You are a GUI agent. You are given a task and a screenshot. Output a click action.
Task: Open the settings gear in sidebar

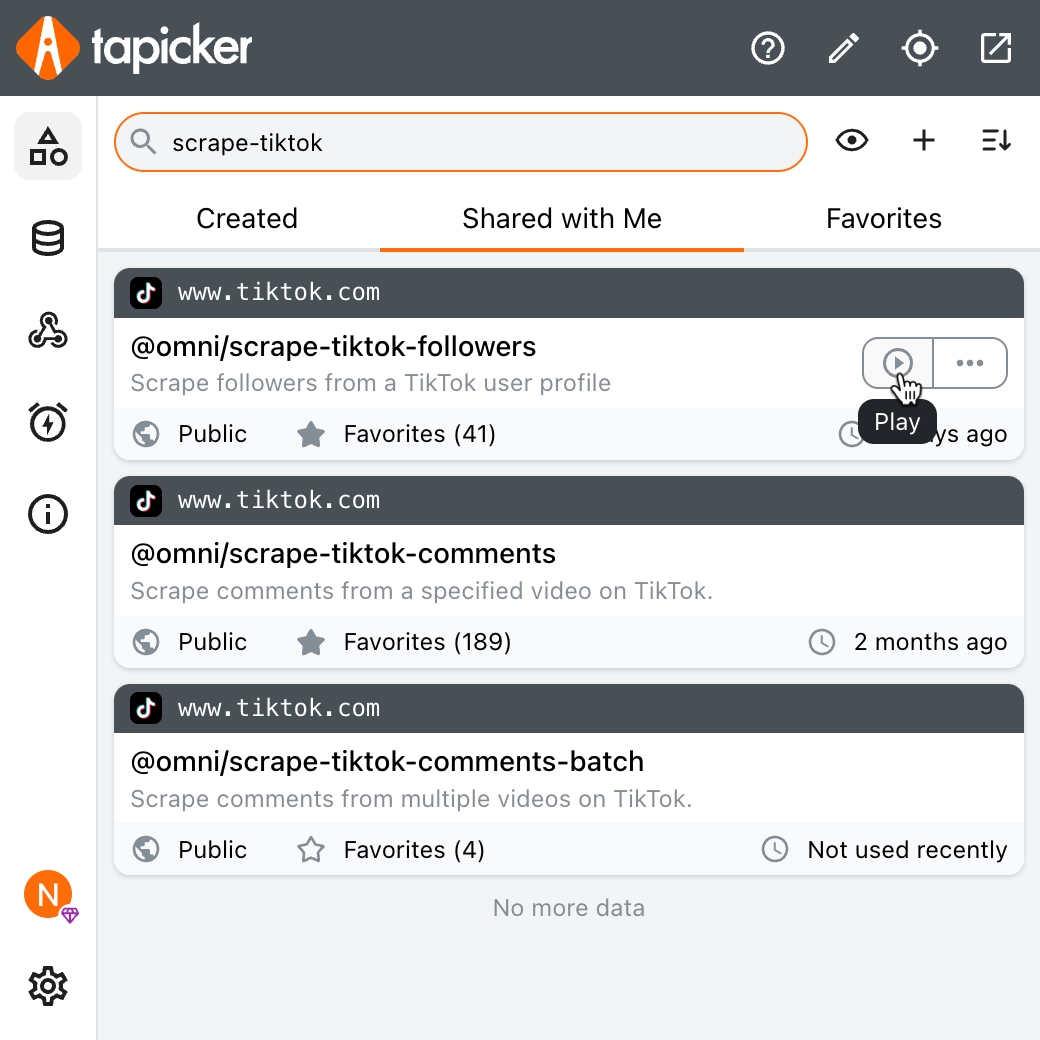click(48, 987)
